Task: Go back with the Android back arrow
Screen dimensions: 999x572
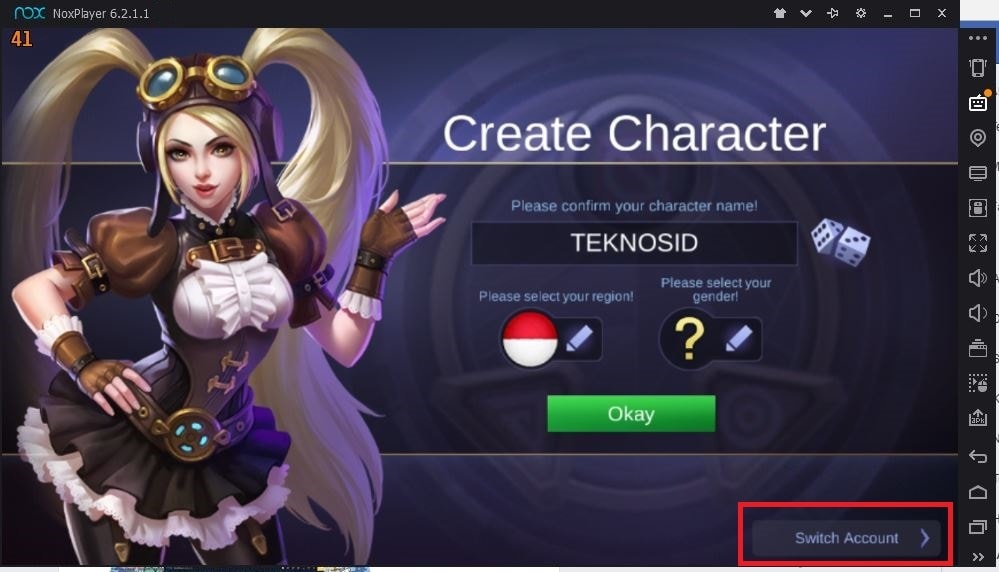Action: pos(978,456)
